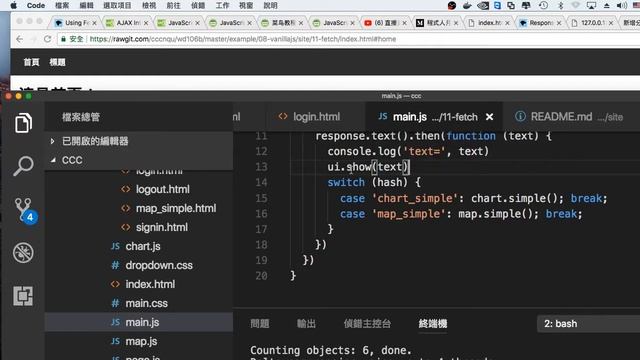Viewport: 640px width, 360px height.
Task: Open the Code menu in menu bar
Action: (36, 5)
